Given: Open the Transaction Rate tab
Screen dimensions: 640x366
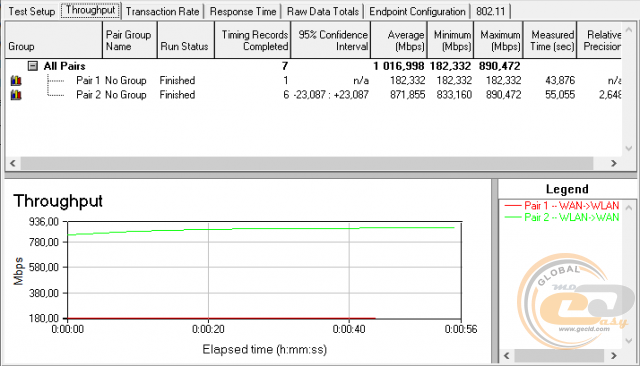Looking at the screenshot, I should click(x=162, y=11).
